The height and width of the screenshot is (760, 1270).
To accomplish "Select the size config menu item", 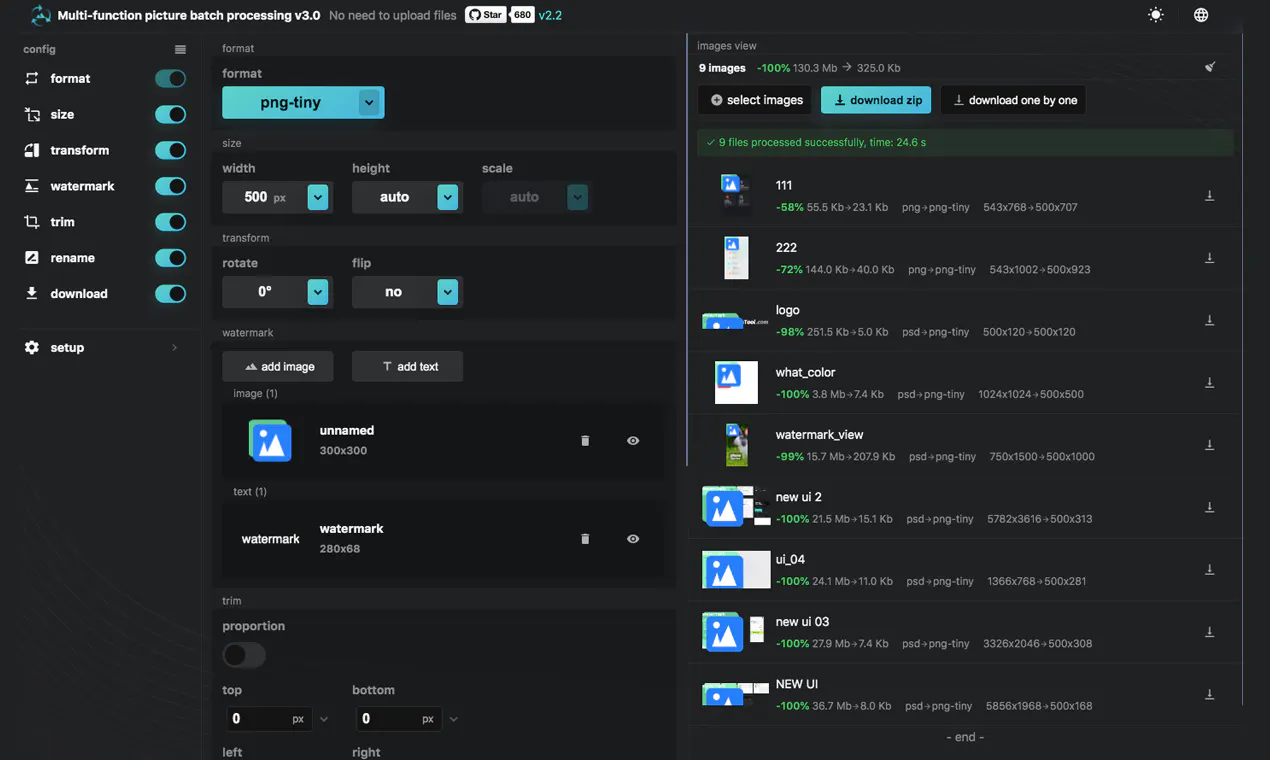I will [x=62, y=114].
